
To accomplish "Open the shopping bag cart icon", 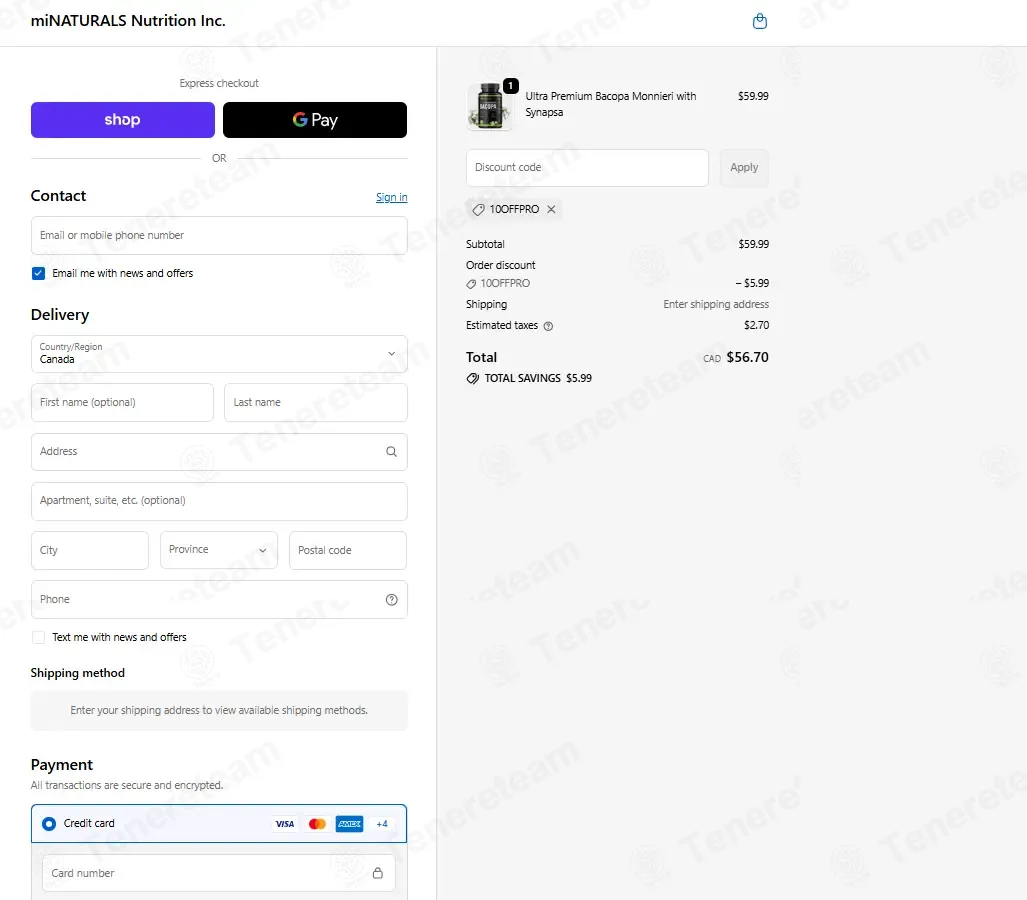I will pyautogui.click(x=760, y=21).
